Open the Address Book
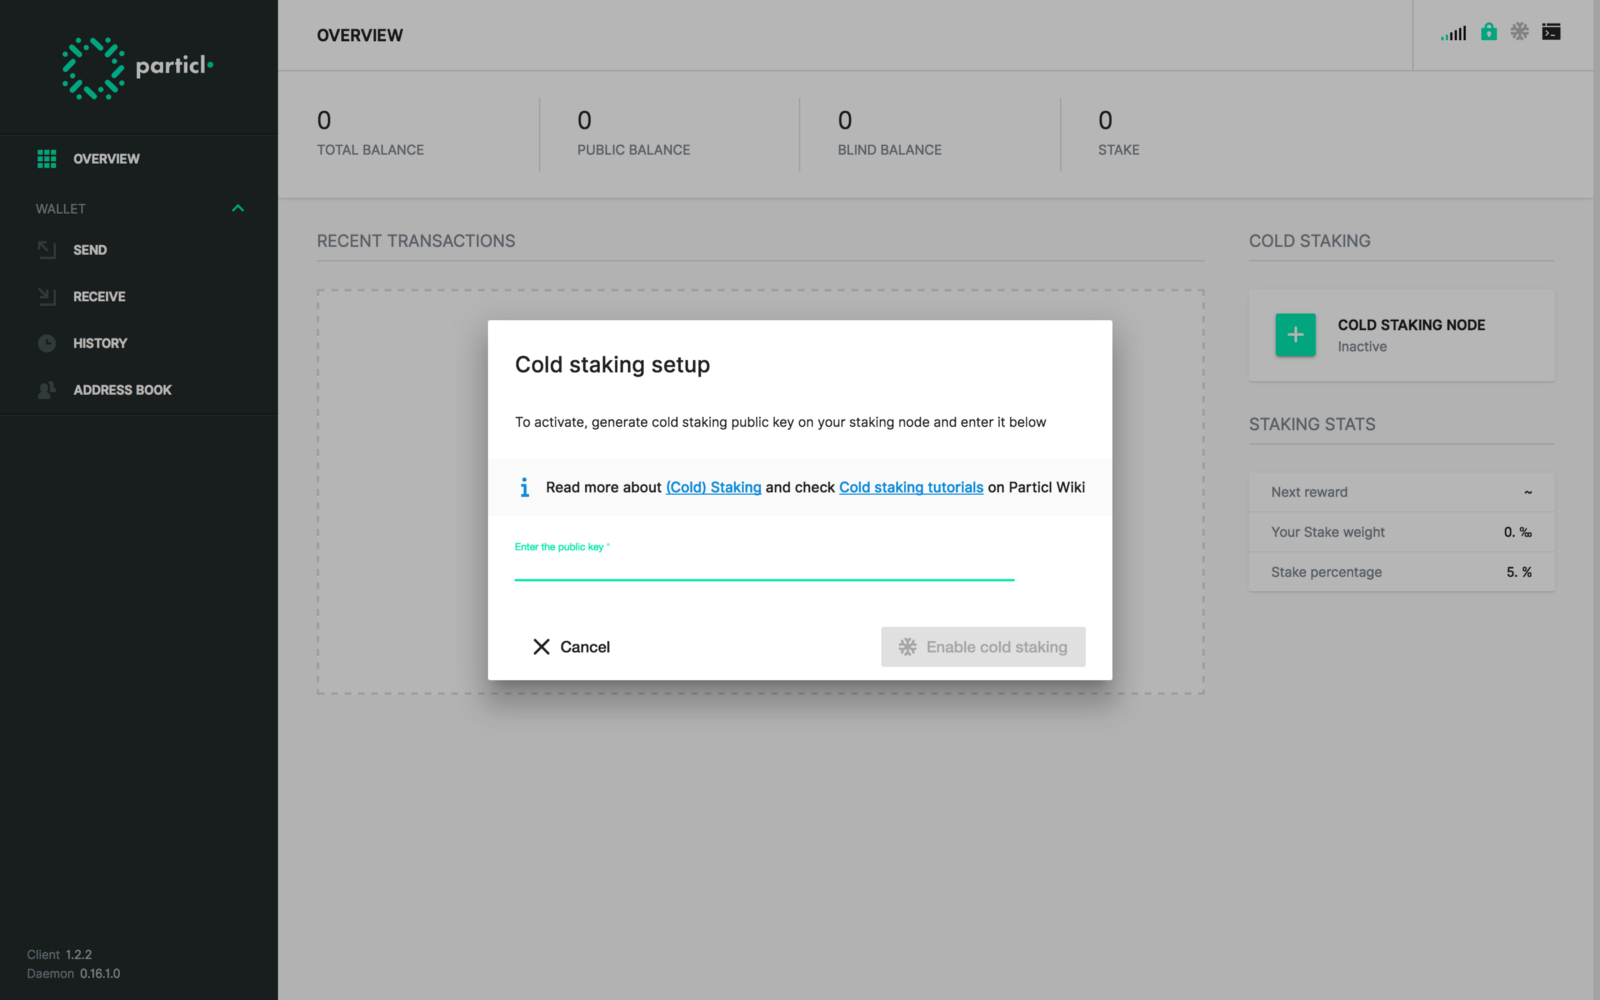 coord(122,390)
